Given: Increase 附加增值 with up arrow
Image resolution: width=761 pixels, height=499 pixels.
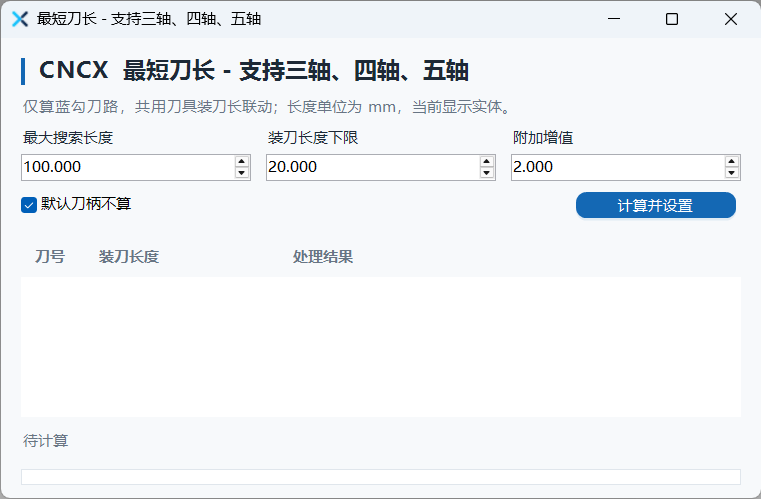Looking at the screenshot, I should coord(732,161).
